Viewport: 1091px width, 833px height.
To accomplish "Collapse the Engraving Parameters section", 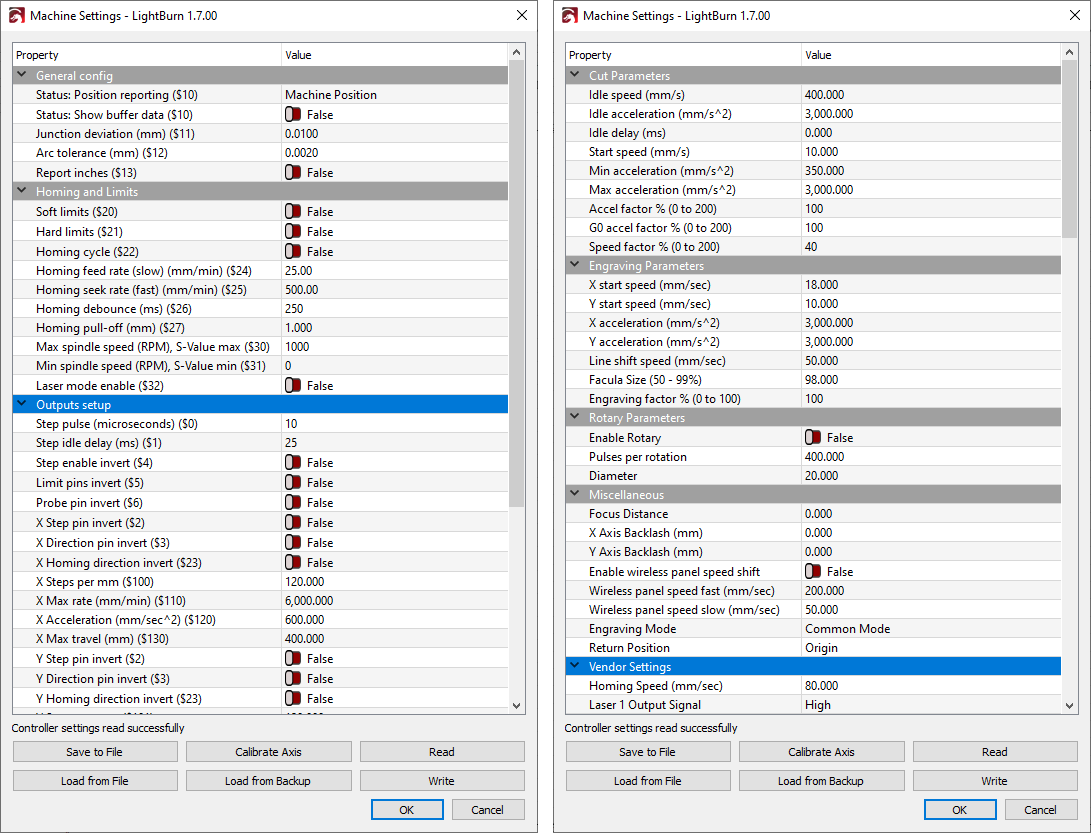I will click(575, 266).
